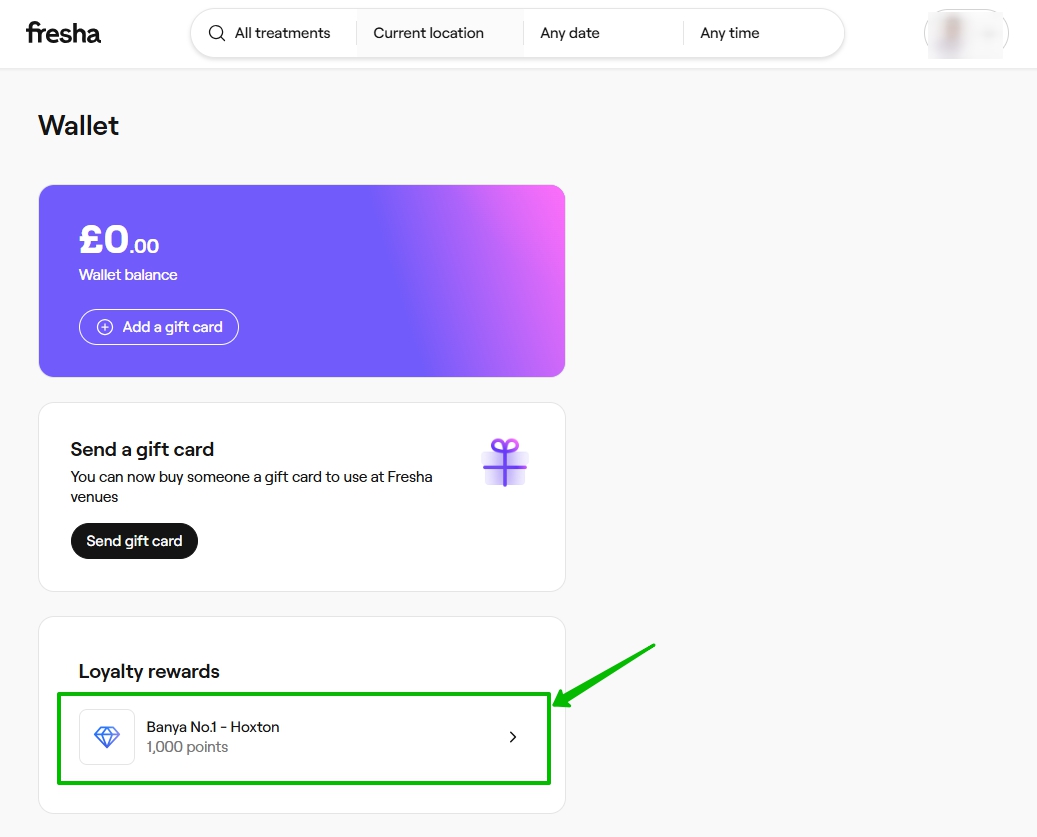The image size is (1037, 837).
Task: Click the £0.00 wallet balance amount
Action: tap(119, 240)
